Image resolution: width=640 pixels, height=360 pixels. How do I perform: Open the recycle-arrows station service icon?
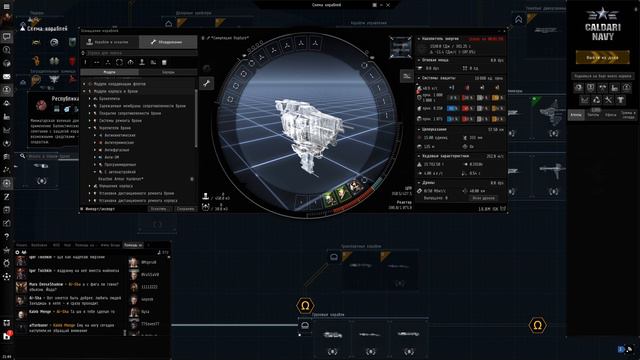click(x=596, y=100)
